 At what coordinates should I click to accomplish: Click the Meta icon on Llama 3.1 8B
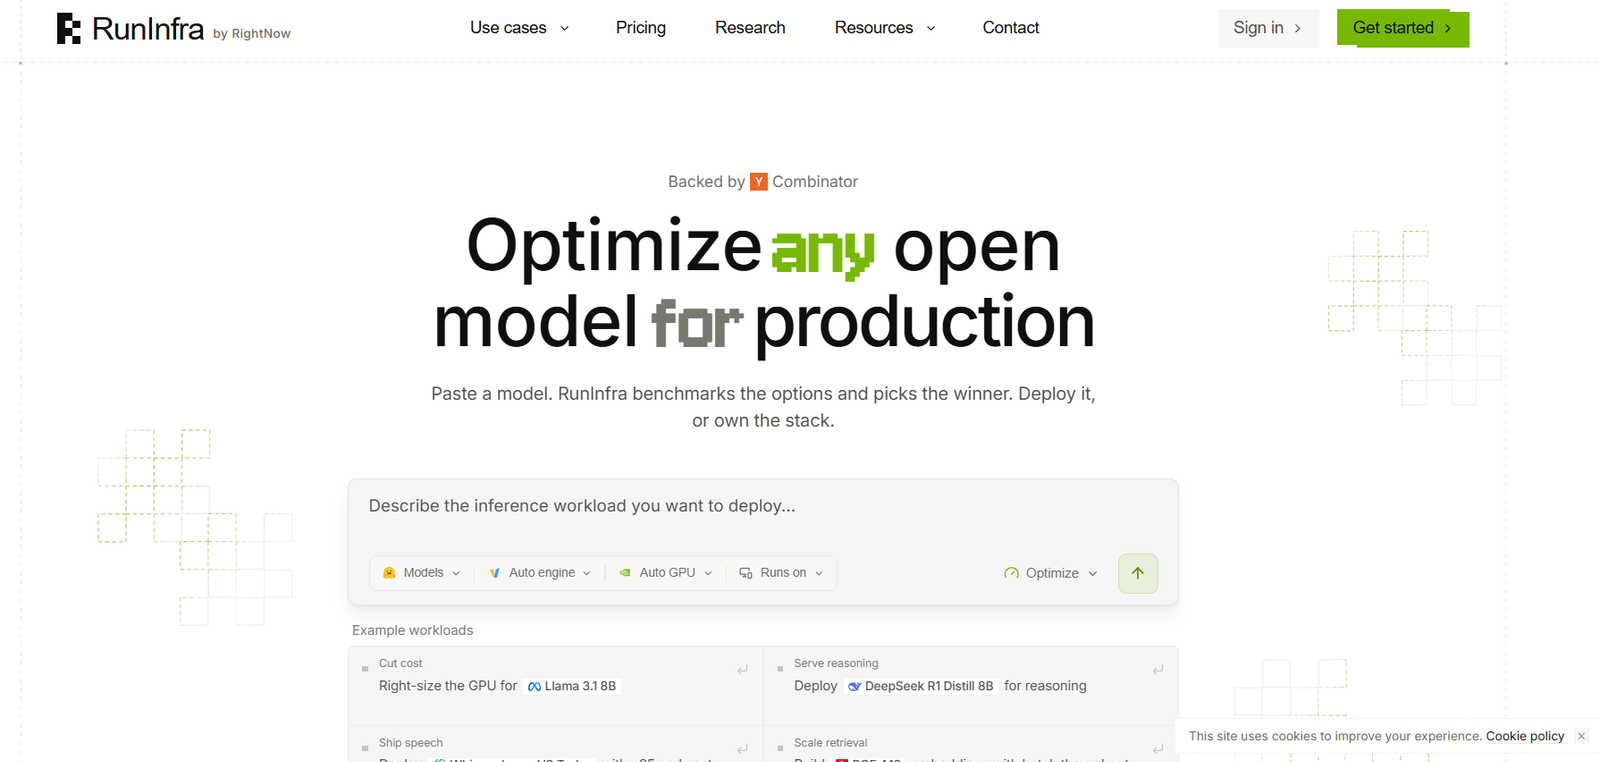click(534, 686)
